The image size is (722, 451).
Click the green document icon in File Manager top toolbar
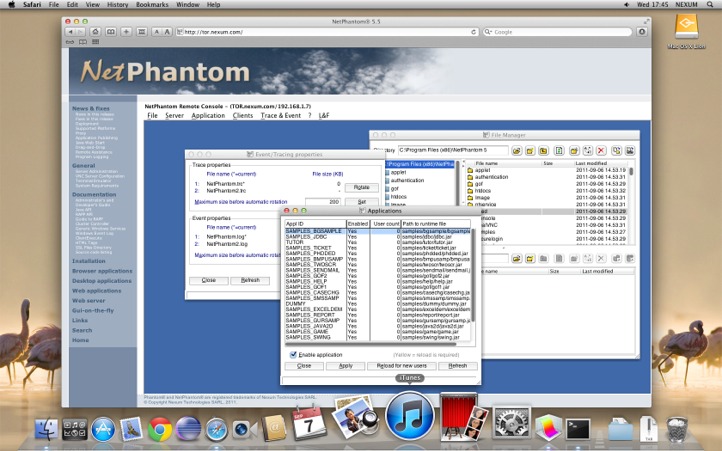[x=559, y=151]
